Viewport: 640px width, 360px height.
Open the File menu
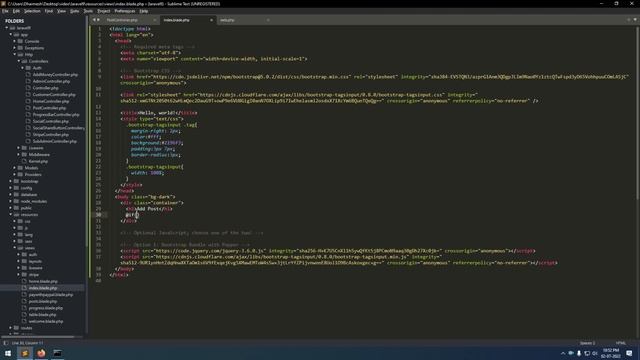(x=5, y=11)
